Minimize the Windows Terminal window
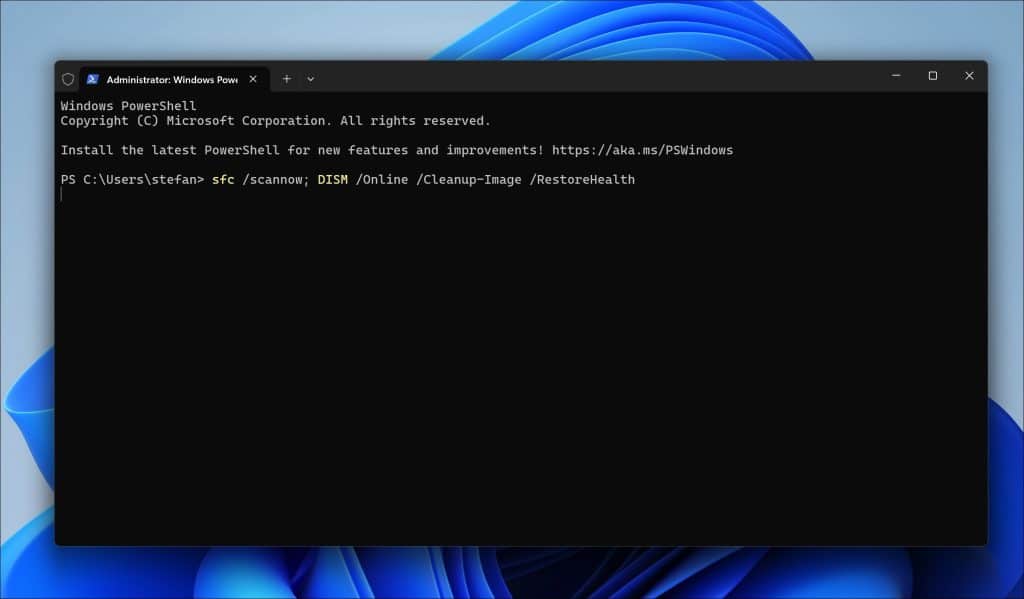 [x=896, y=76]
